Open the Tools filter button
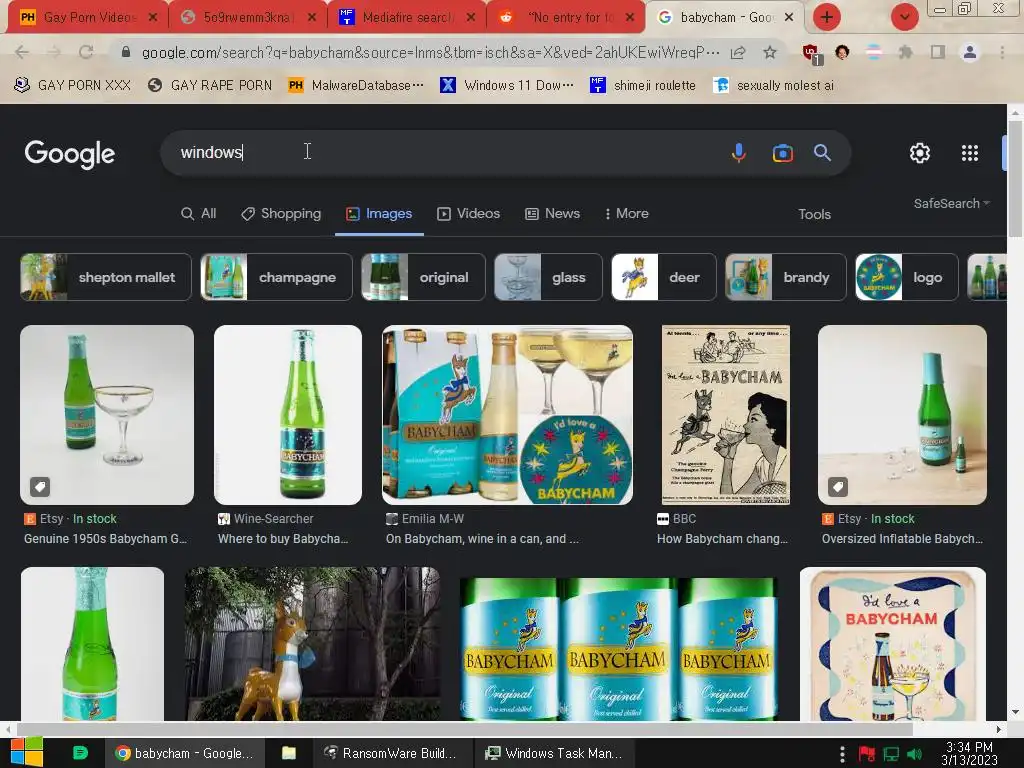 814,214
